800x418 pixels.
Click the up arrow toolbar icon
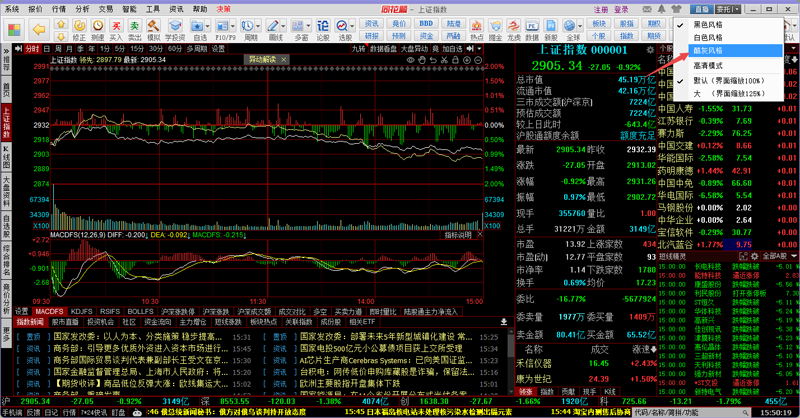click(61, 24)
